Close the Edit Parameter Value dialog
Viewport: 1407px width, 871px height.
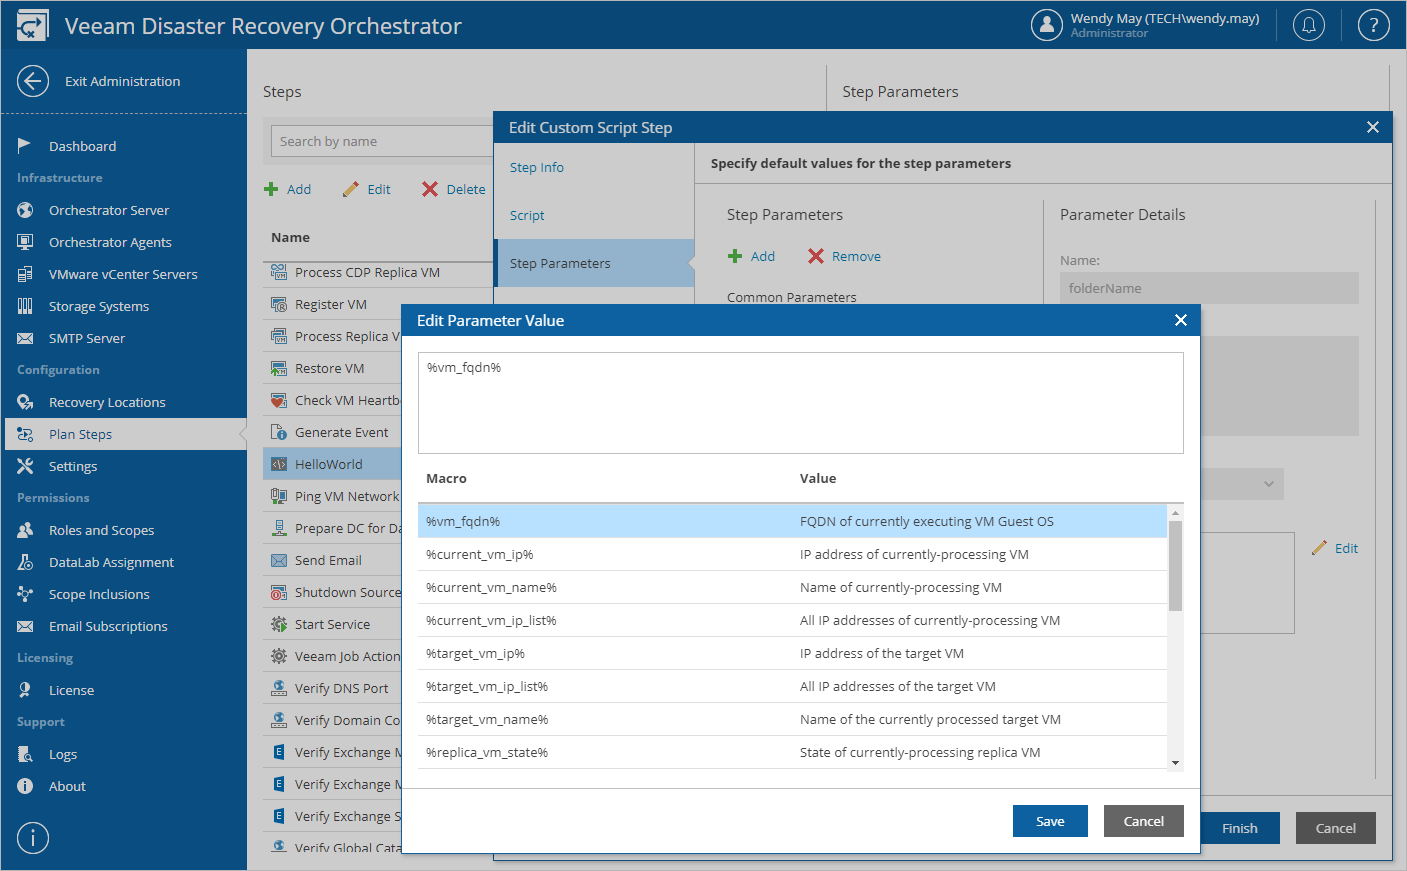[x=1181, y=320]
